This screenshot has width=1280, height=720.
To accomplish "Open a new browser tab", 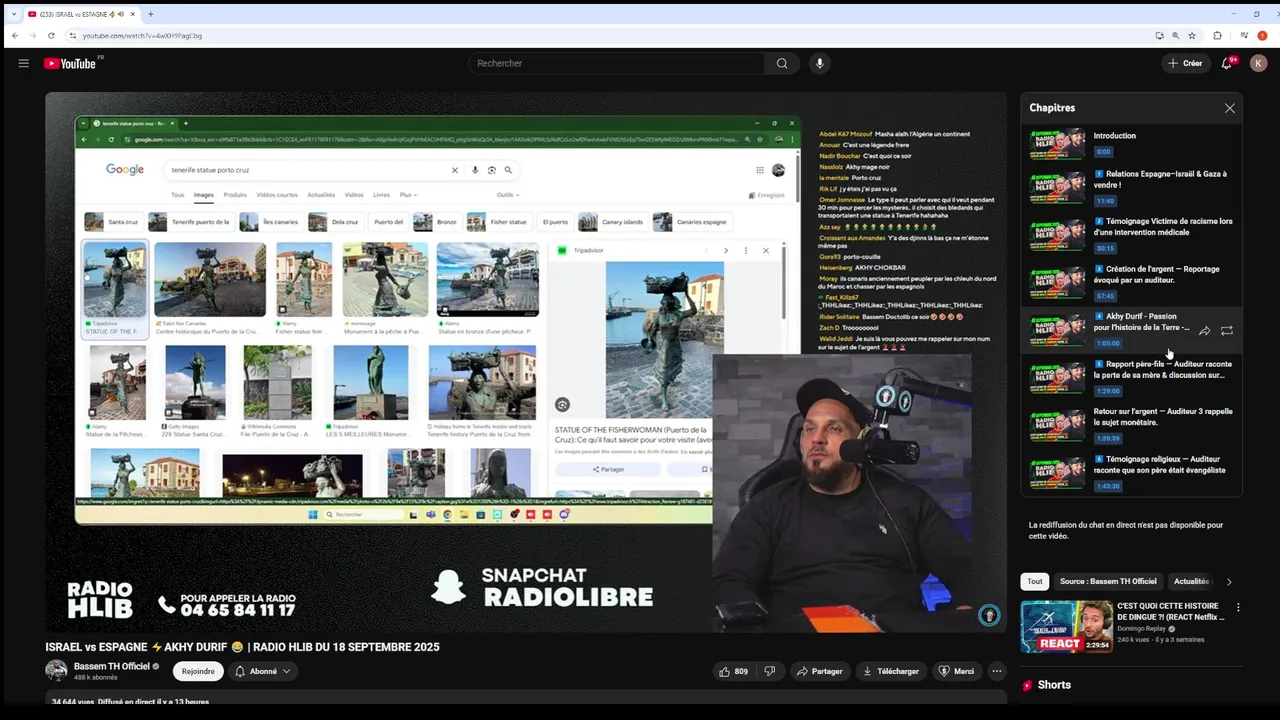I will [151, 14].
